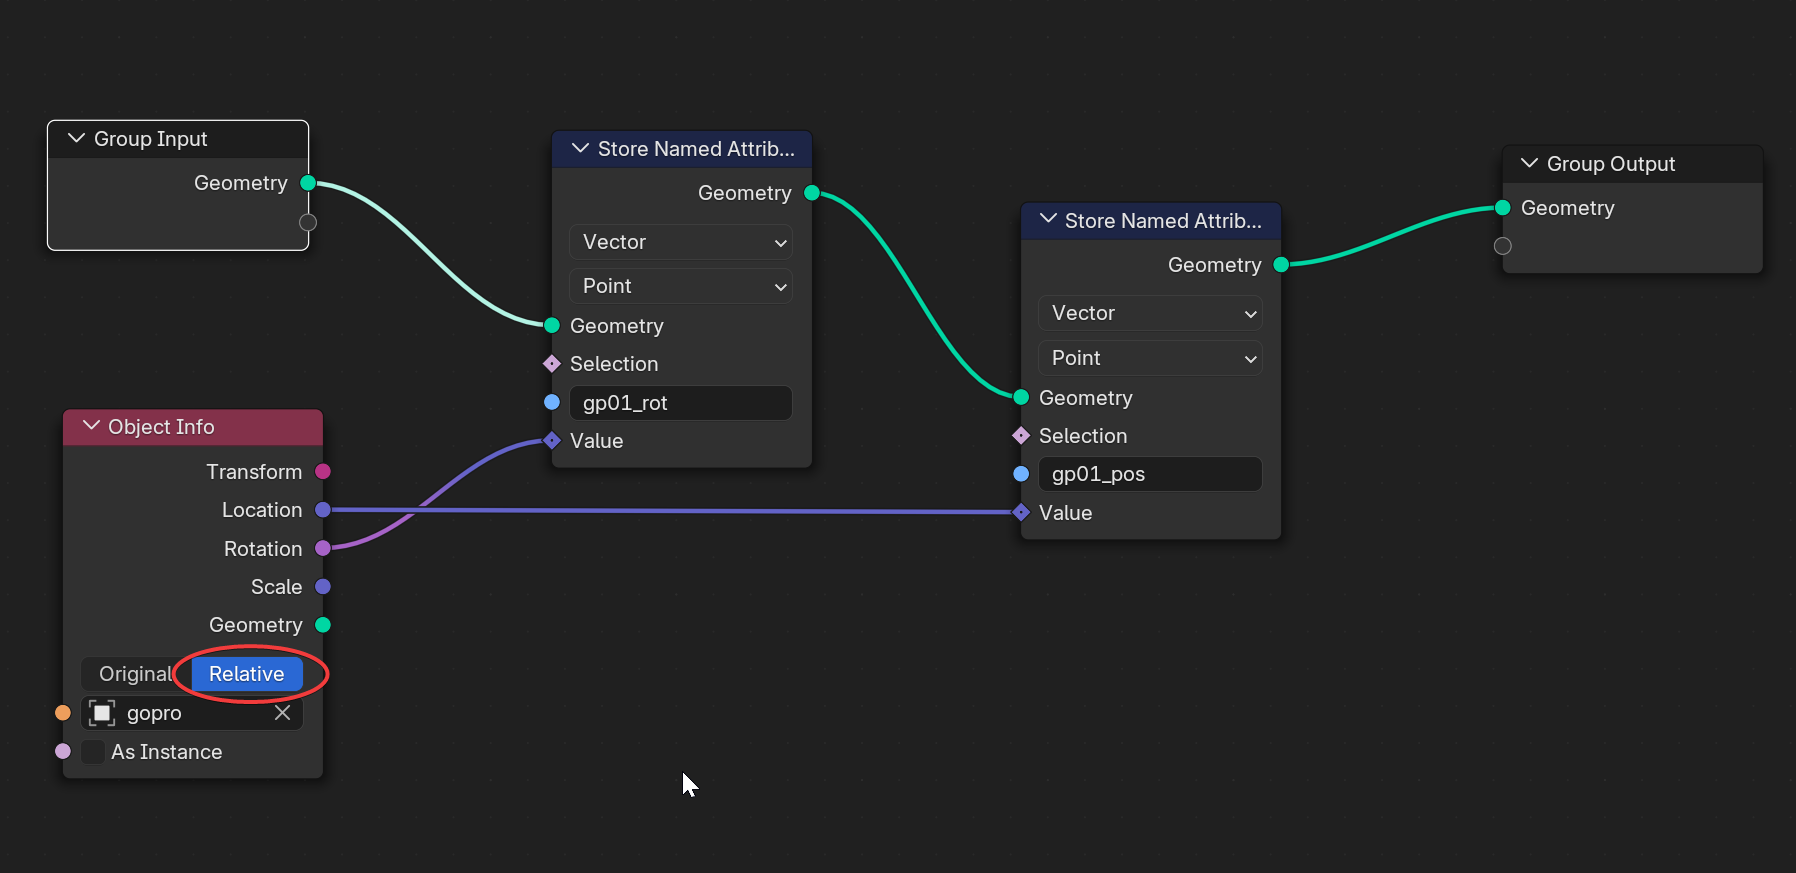Select the Store Named Attribute node header with gp01_pos
This screenshot has width=1796, height=873.
click(1151, 221)
